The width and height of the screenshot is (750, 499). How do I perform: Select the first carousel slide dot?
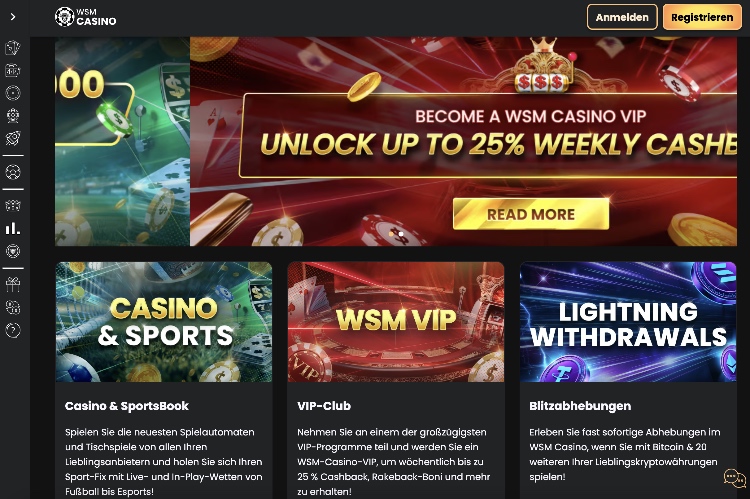pyautogui.click(x=392, y=234)
